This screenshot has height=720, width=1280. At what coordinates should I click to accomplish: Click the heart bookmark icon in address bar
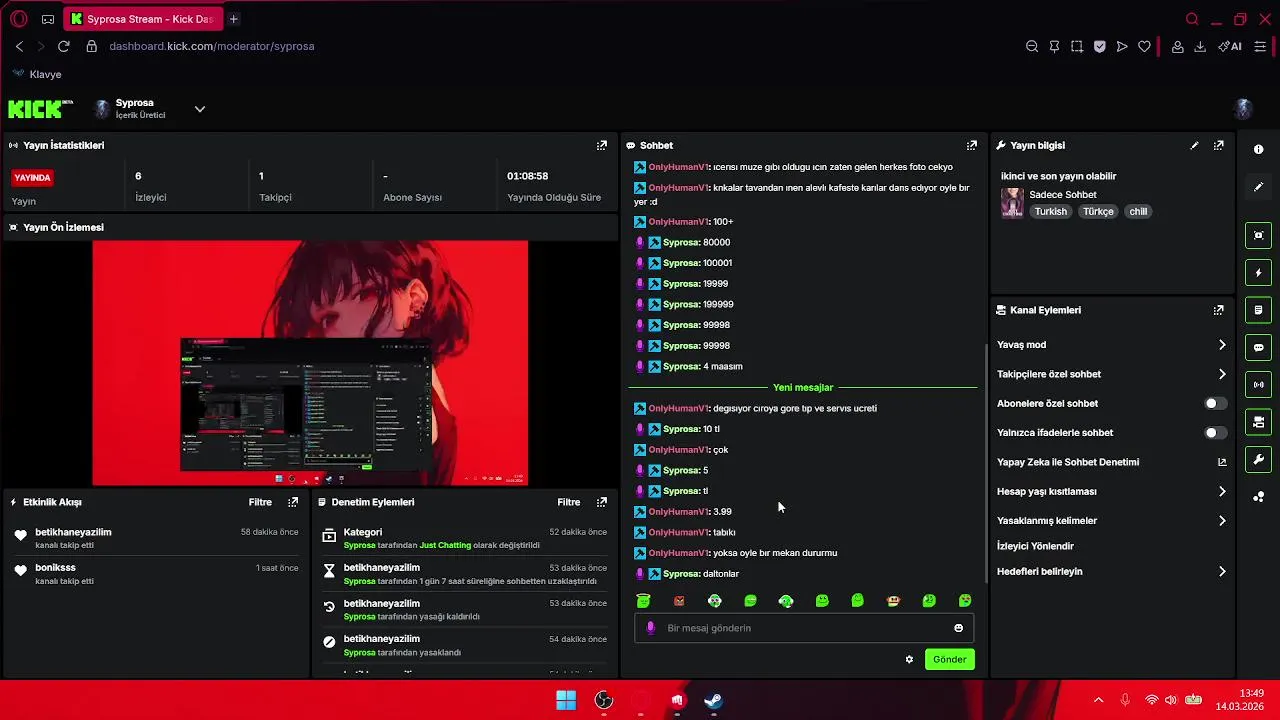tap(1144, 46)
